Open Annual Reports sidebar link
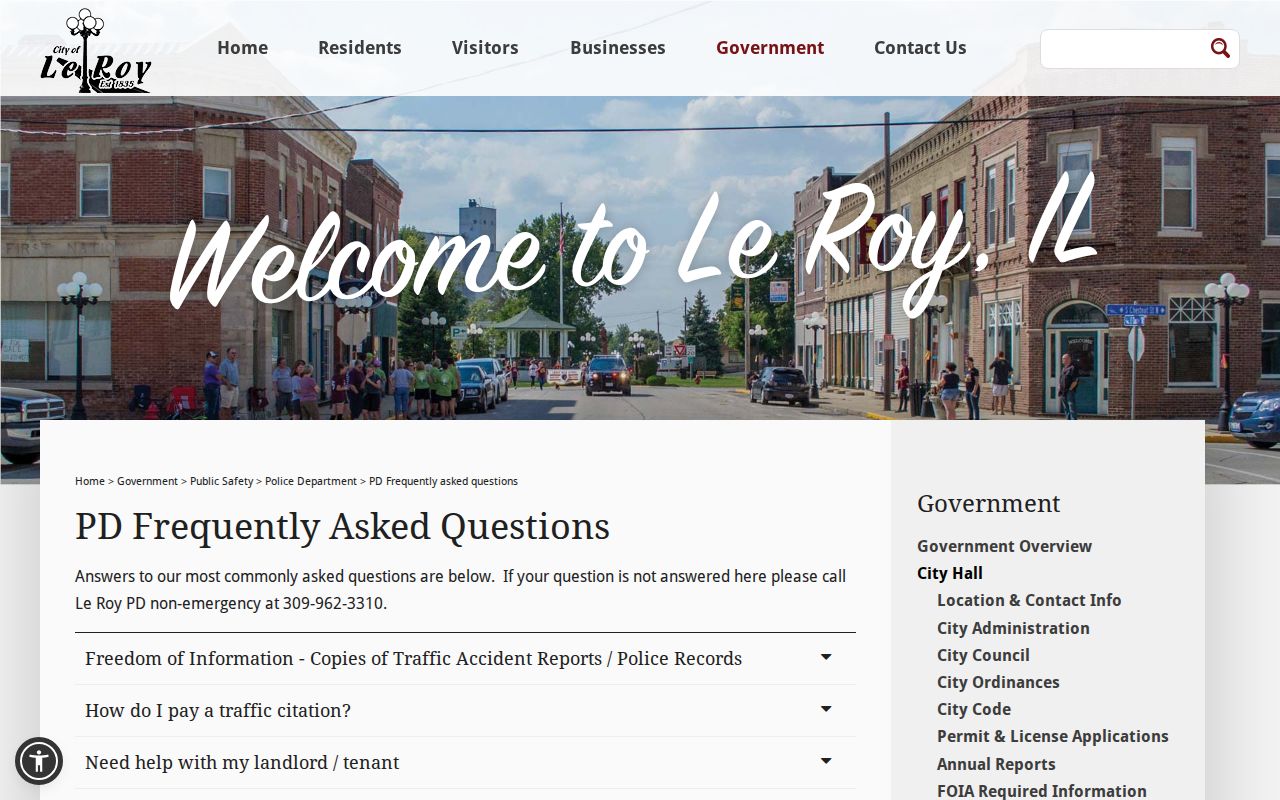 996,764
